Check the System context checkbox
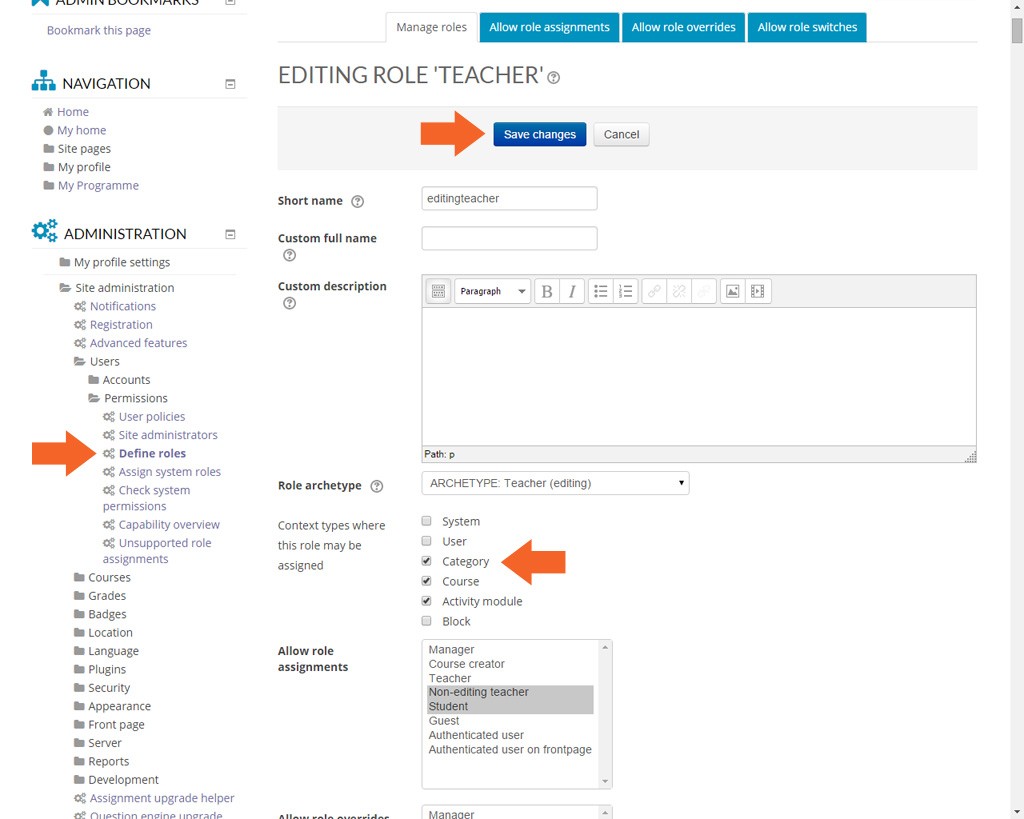 pos(426,521)
